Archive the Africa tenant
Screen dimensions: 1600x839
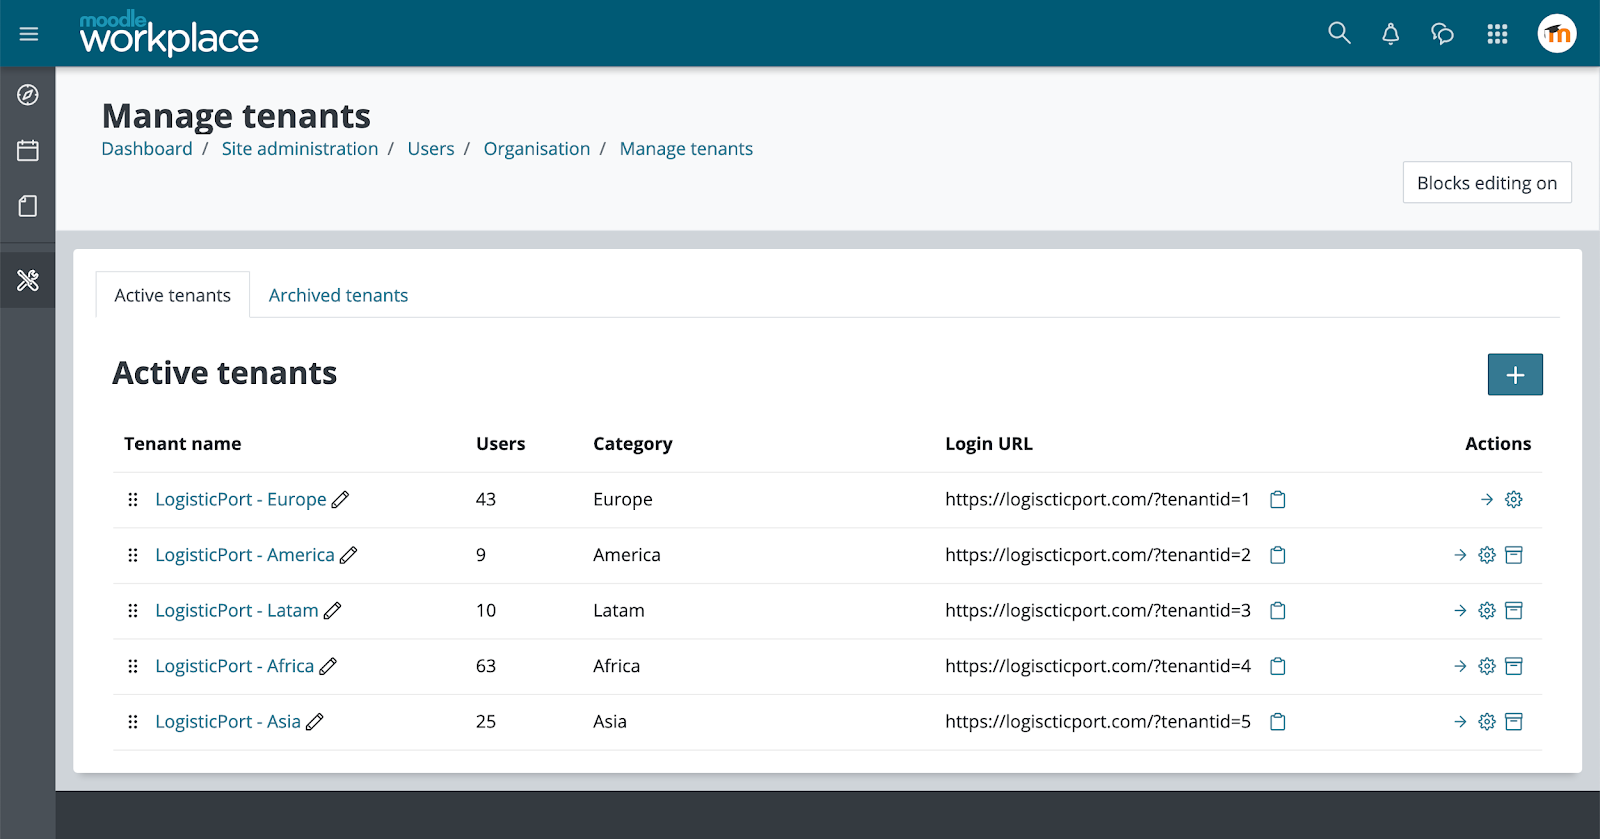tap(1514, 666)
